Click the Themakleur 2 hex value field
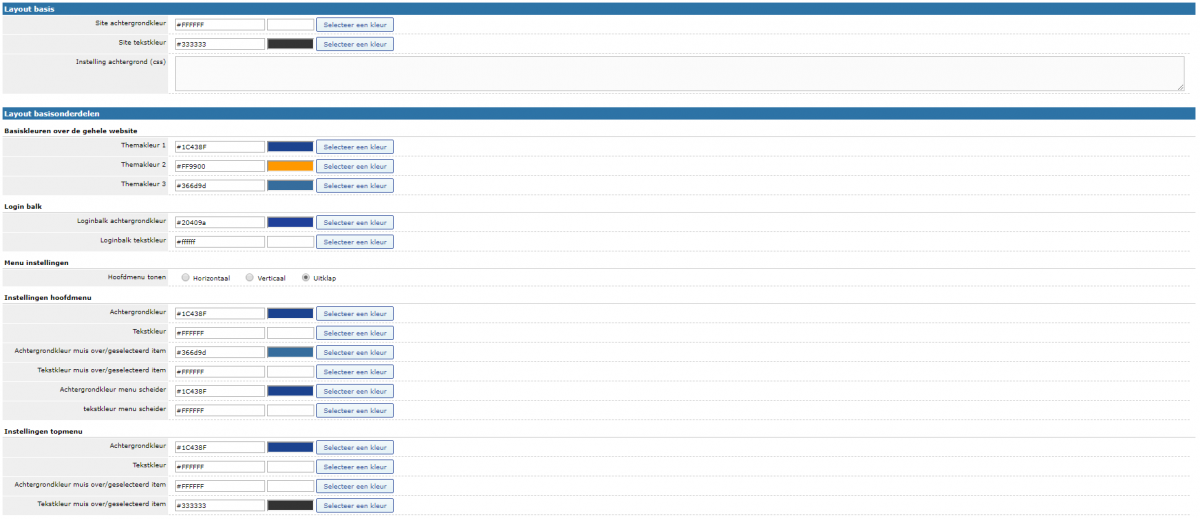Image resolution: width=1200 pixels, height=519 pixels. [220, 166]
